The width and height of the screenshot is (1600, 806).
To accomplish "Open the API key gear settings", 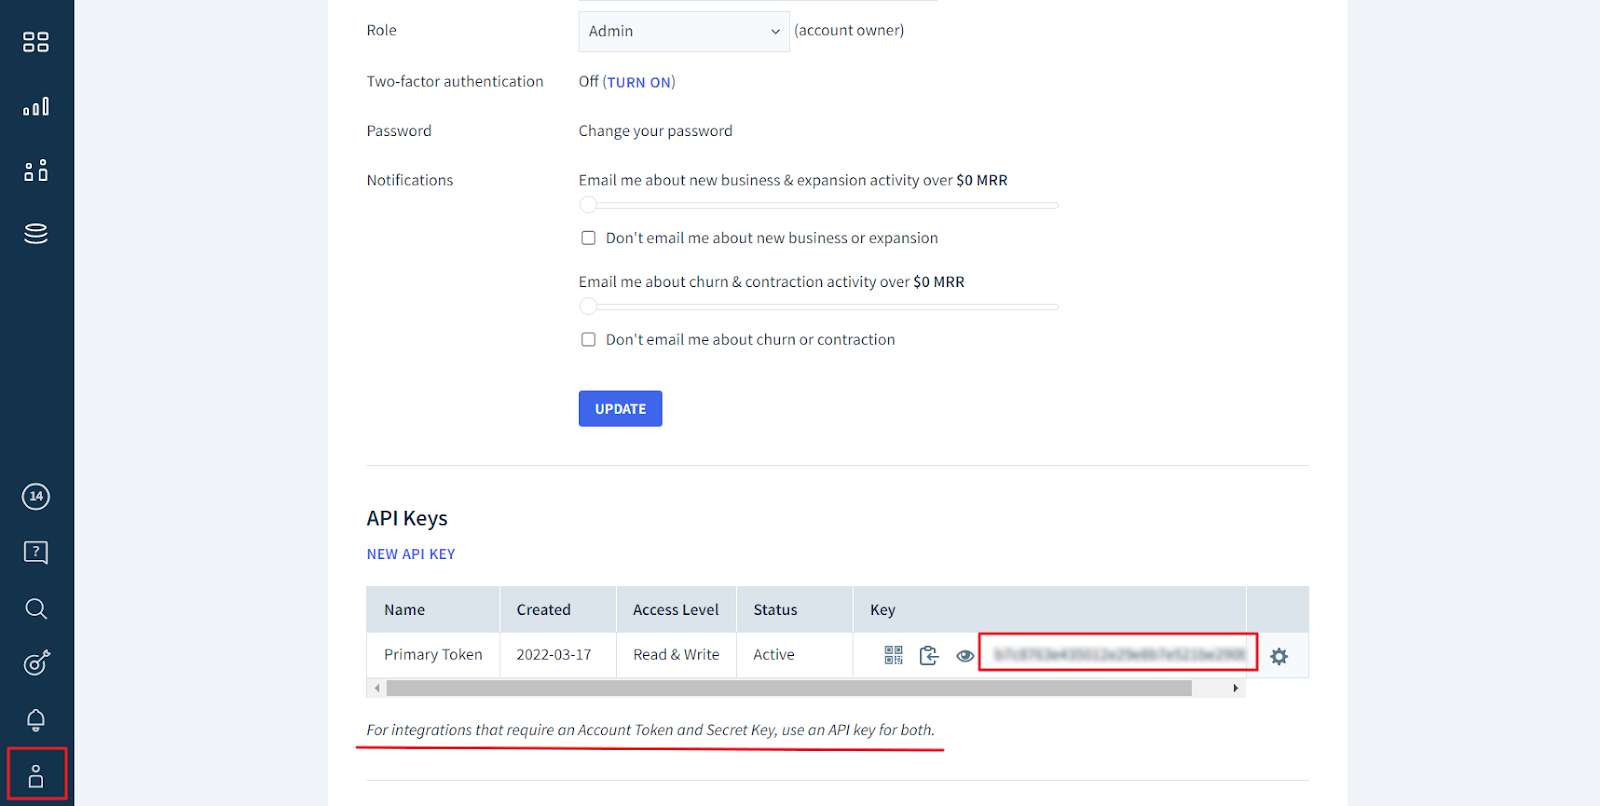I will tap(1278, 656).
